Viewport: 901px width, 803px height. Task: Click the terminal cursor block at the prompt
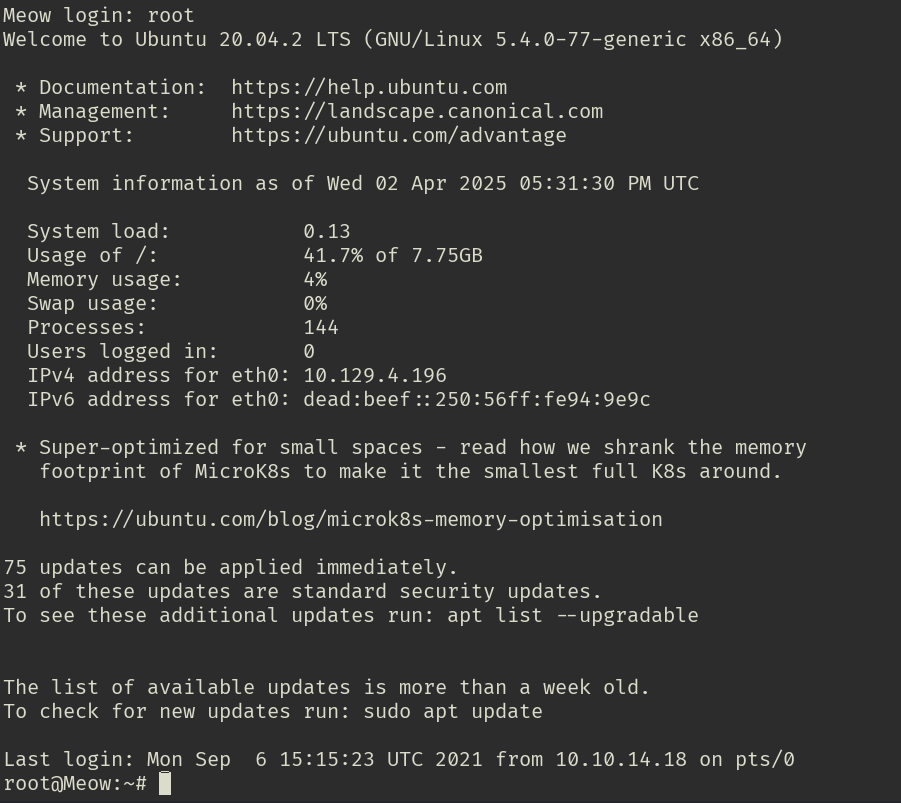pos(165,784)
